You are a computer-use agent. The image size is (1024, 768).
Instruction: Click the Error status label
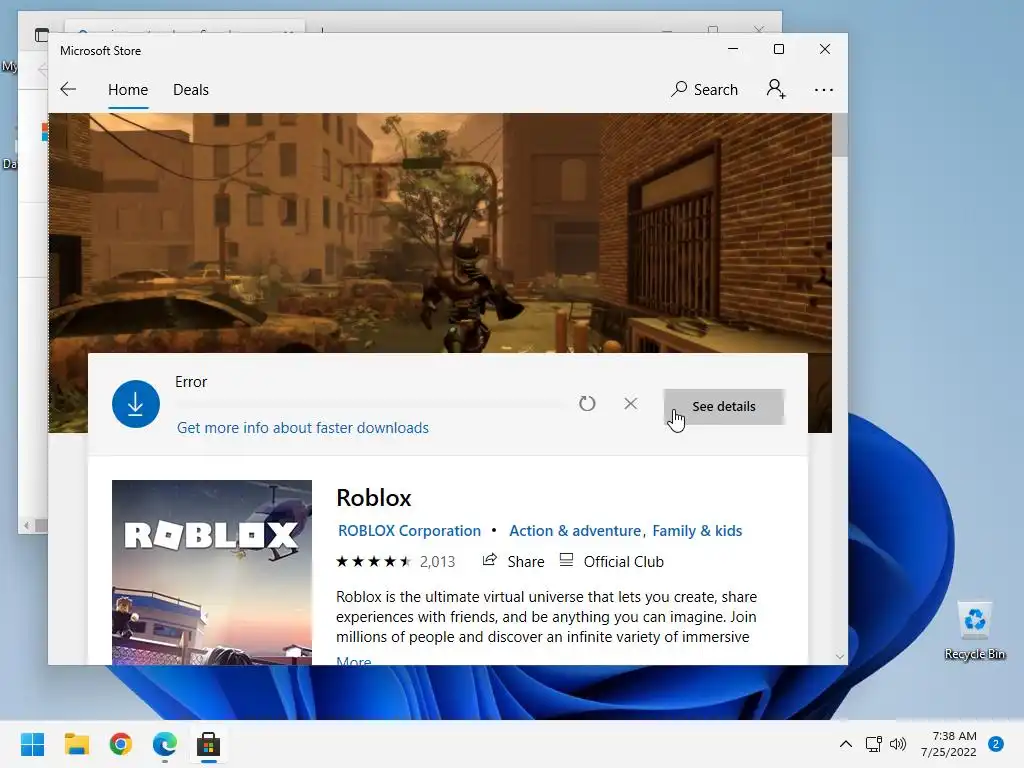(x=191, y=382)
